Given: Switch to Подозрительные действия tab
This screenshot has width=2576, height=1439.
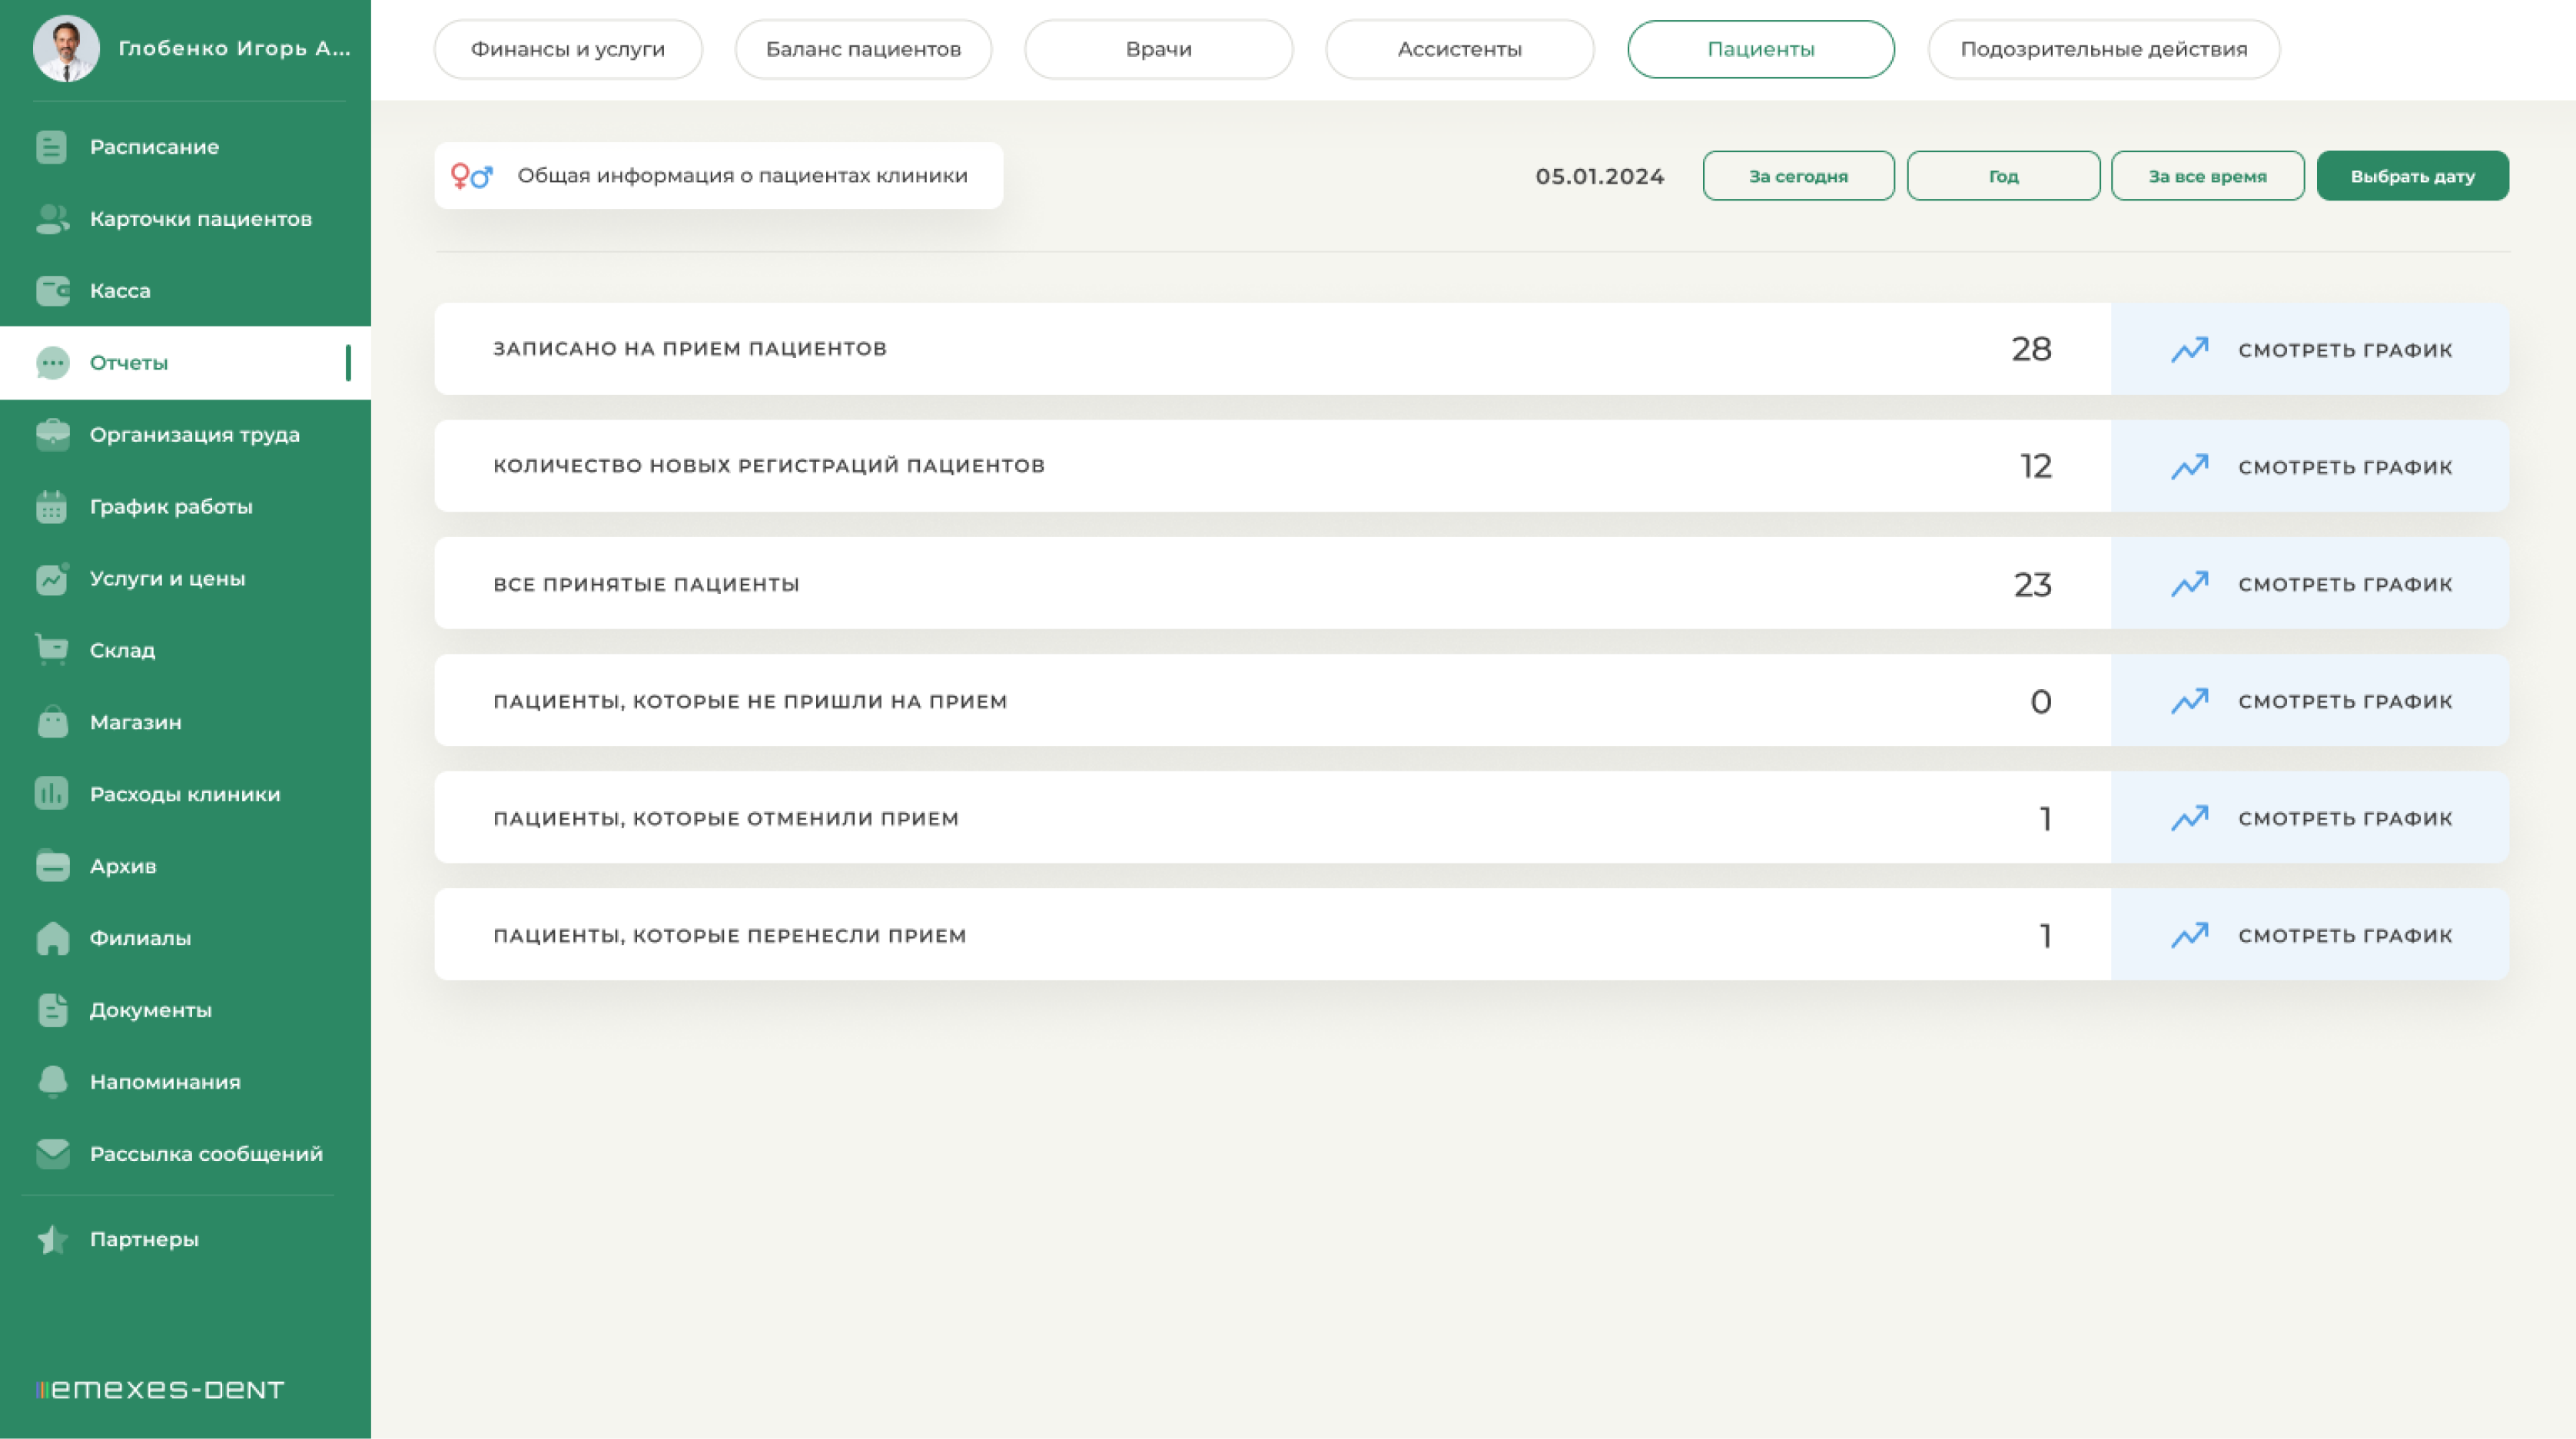Looking at the screenshot, I should (2103, 49).
